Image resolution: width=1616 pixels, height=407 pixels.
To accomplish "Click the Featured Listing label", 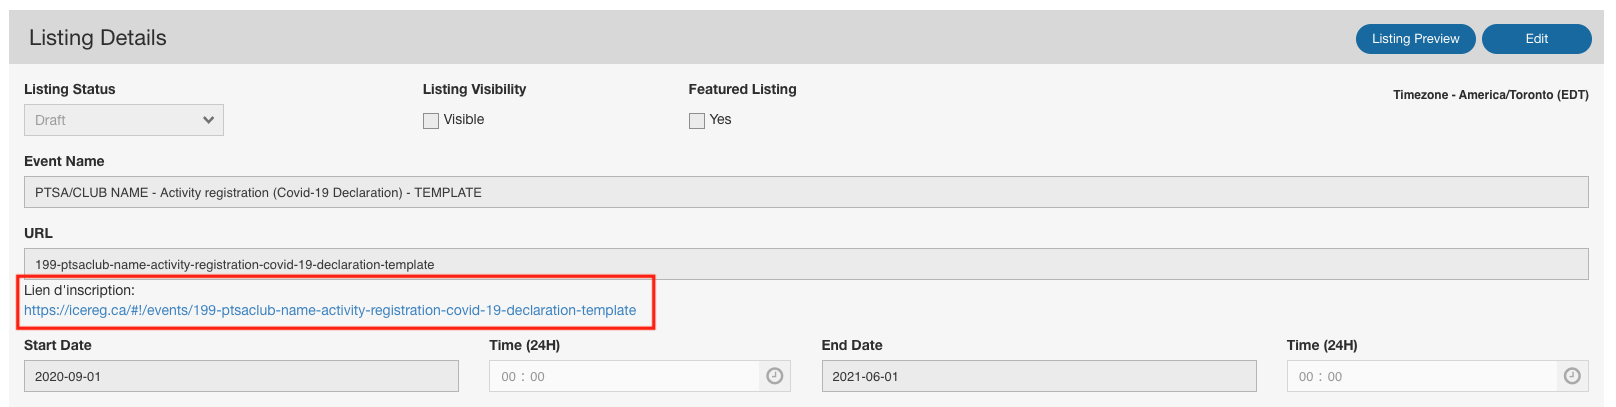I will pos(742,89).
